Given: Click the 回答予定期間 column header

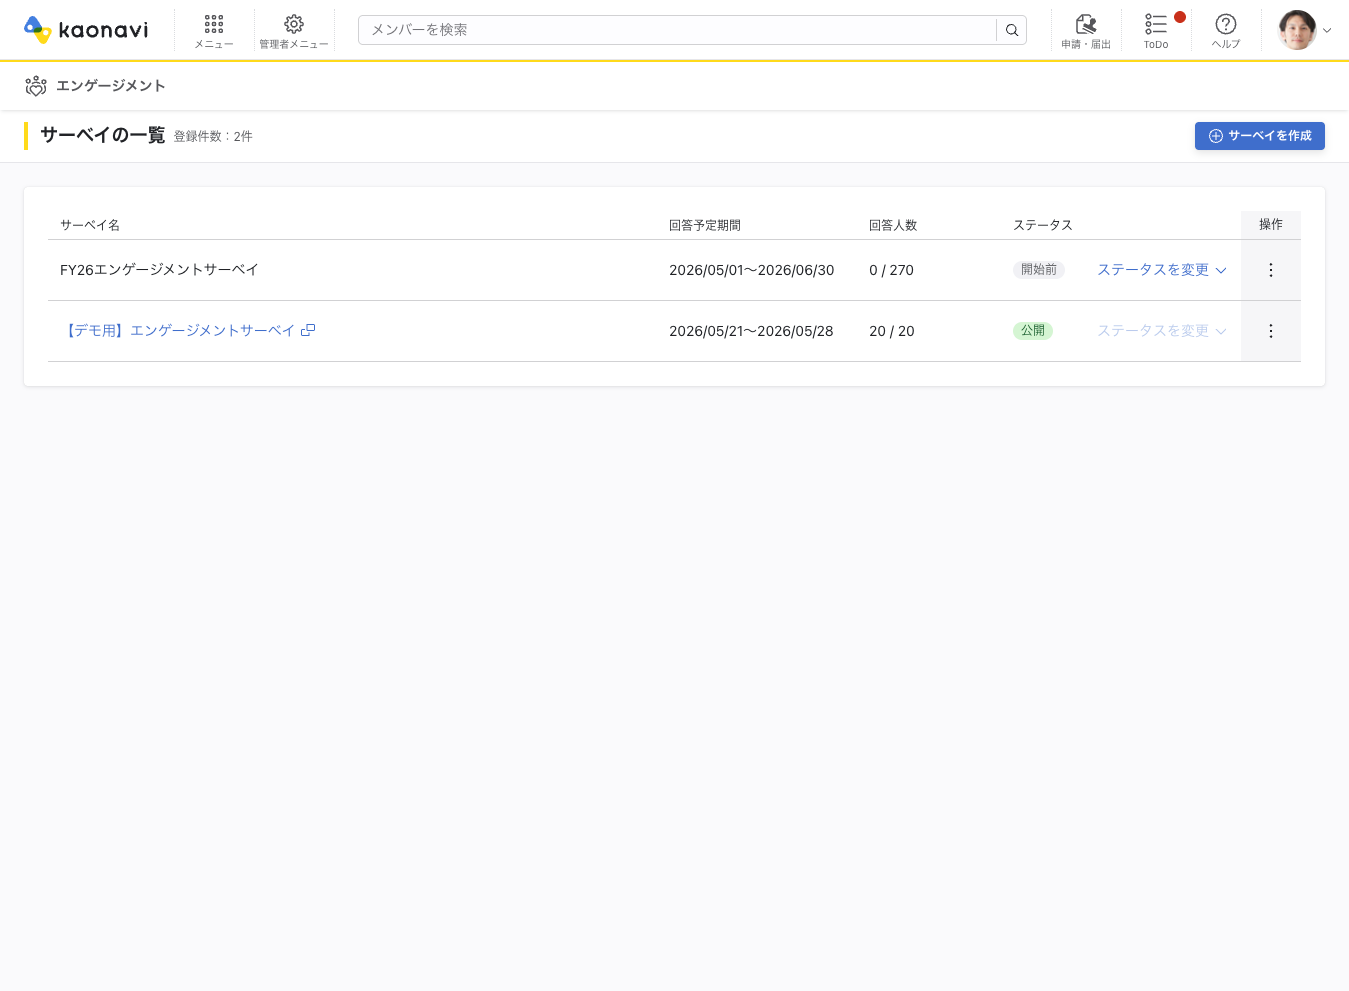Looking at the screenshot, I should [x=705, y=225].
